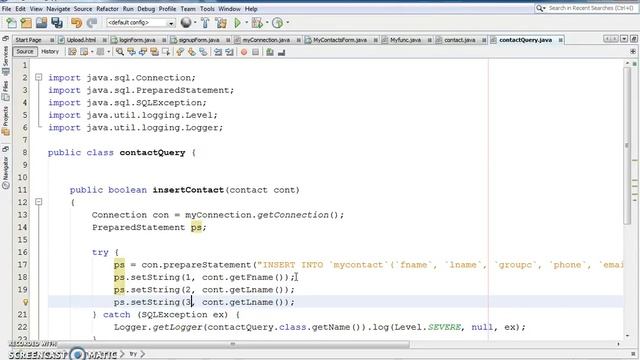Close the Myfunc.java tab

429,40
